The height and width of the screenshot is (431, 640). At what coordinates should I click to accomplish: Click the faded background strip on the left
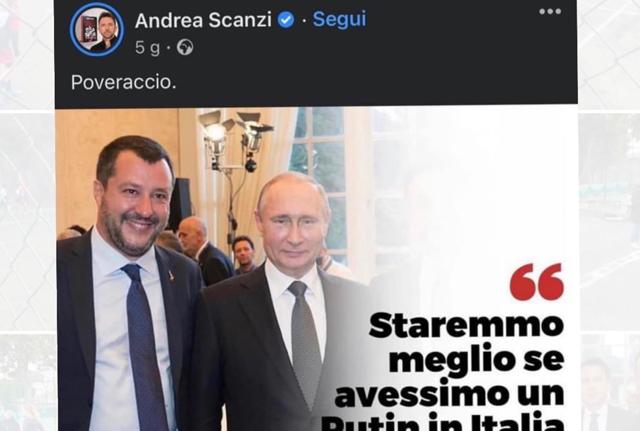pos(27,216)
